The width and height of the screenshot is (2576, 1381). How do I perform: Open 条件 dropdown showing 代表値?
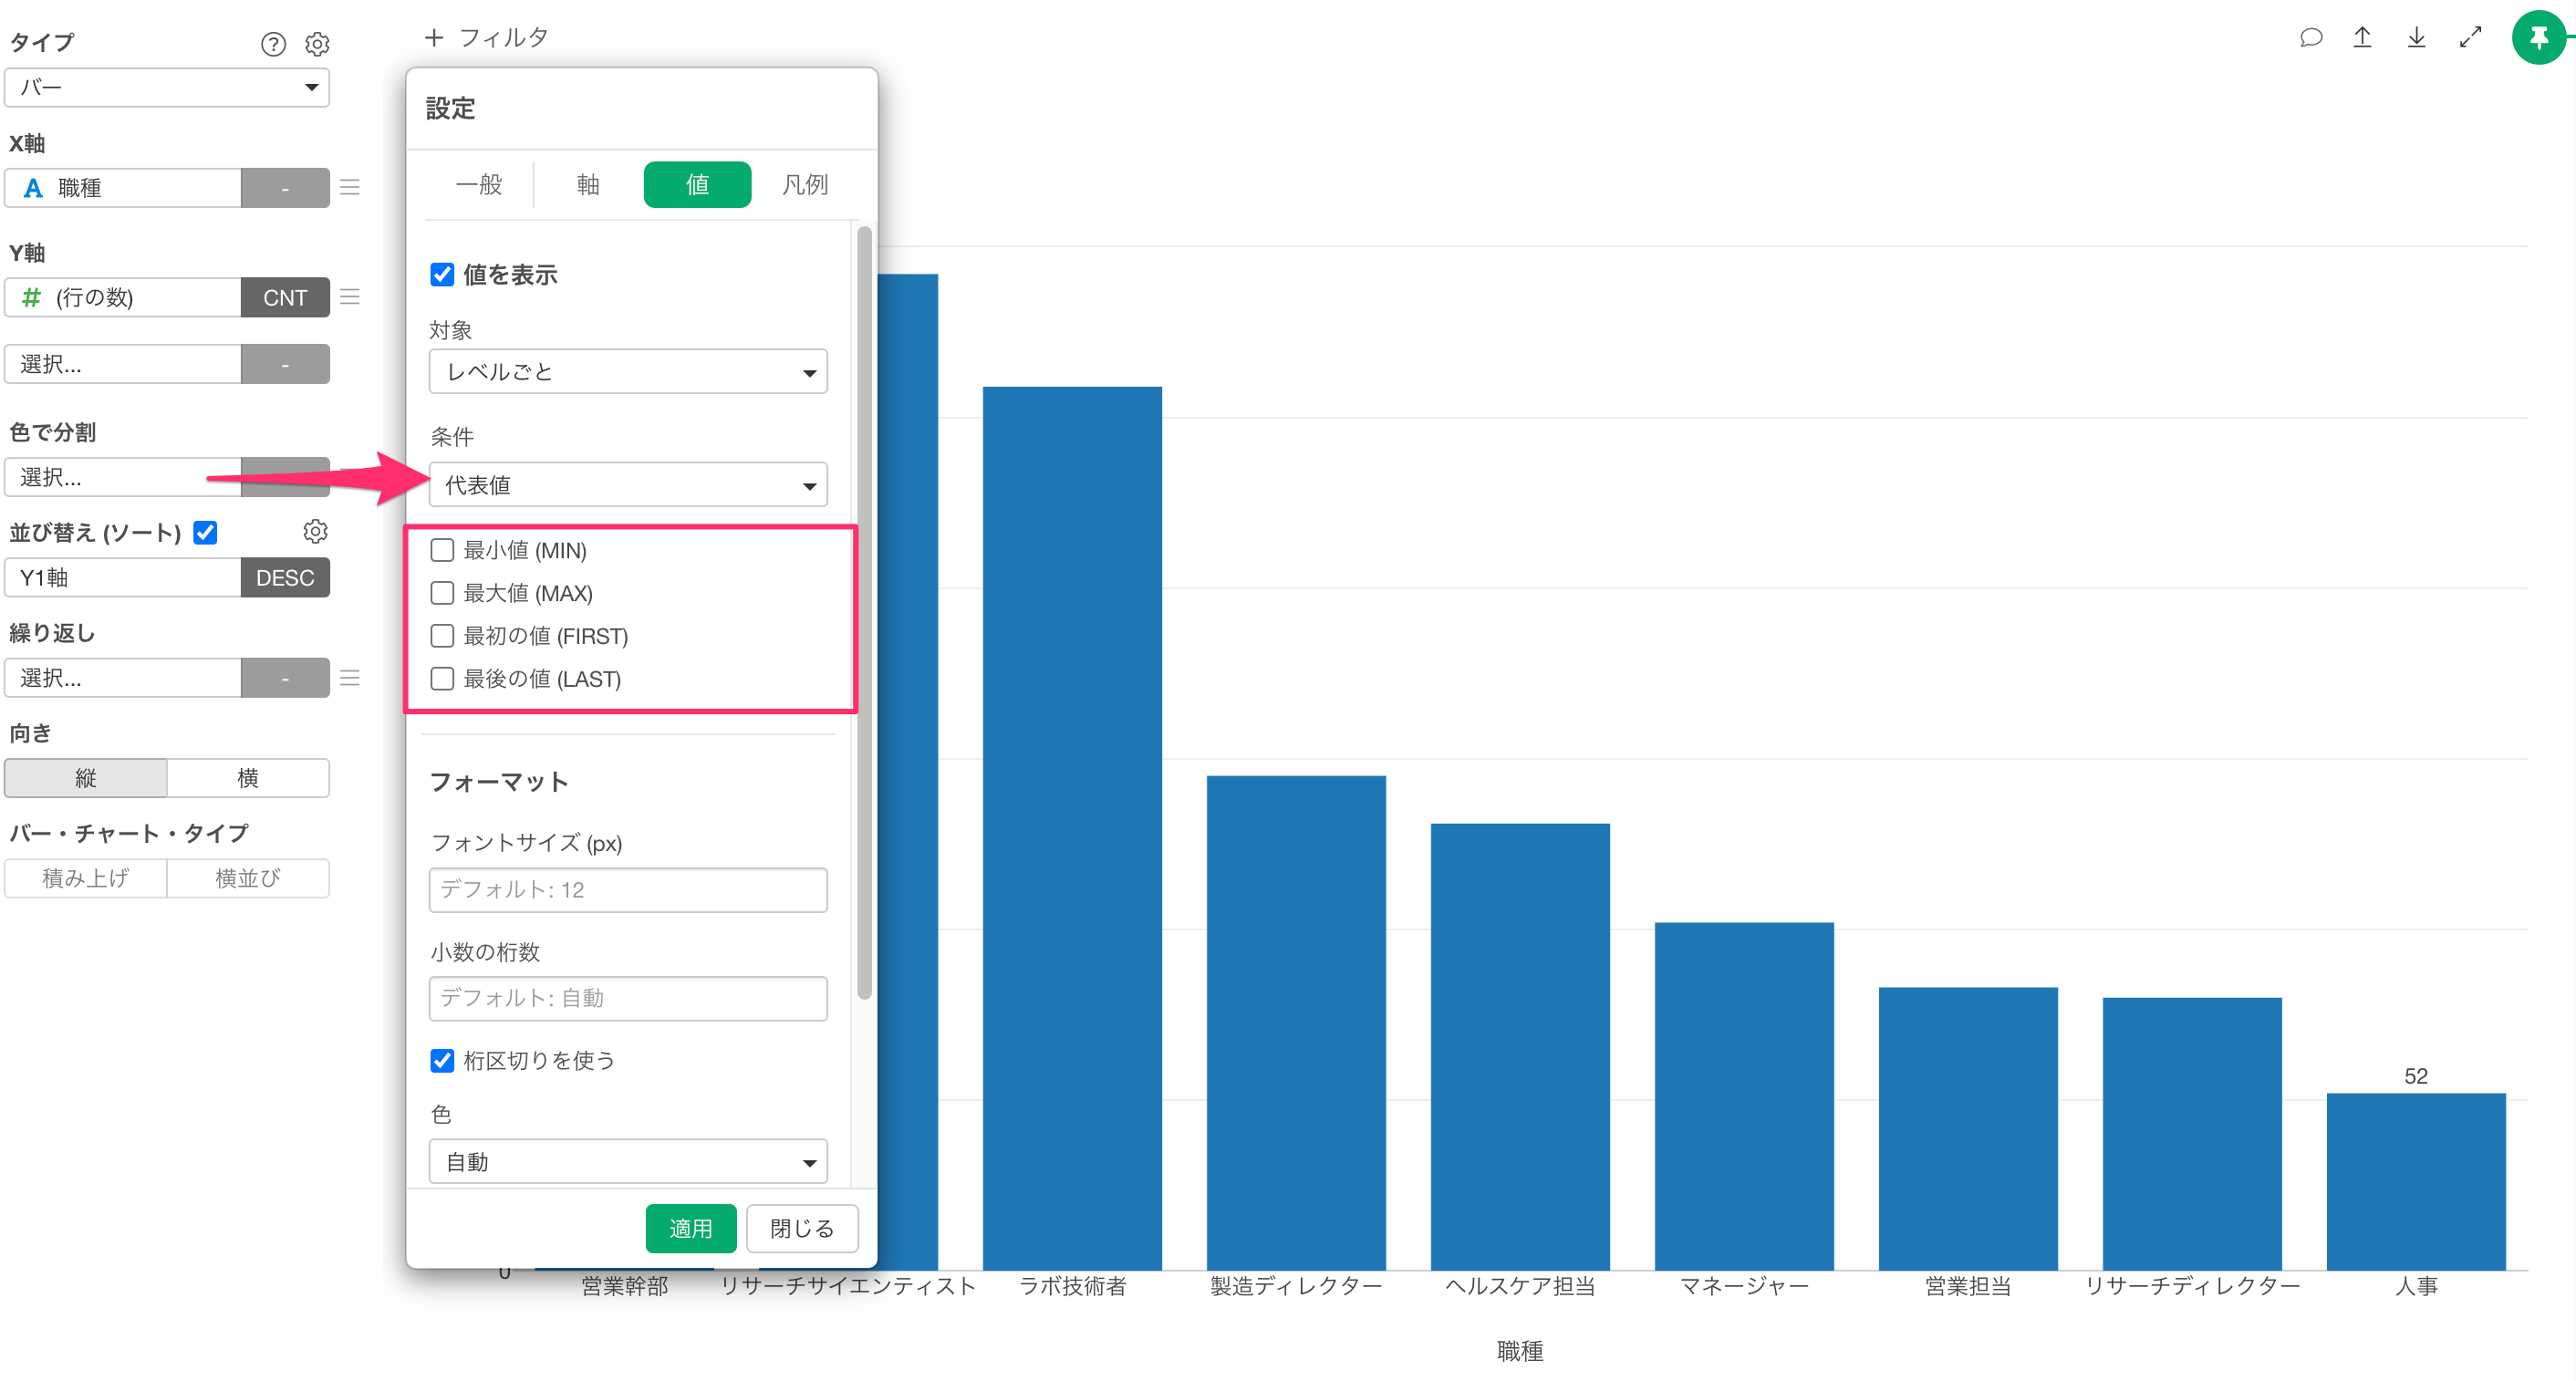coord(628,485)
